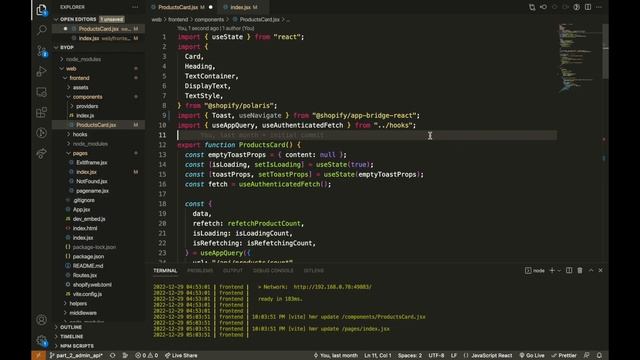The height and width of the screenshot is (360, 640).
Task: Add a new terminal with plus icon
Action: 552,270
